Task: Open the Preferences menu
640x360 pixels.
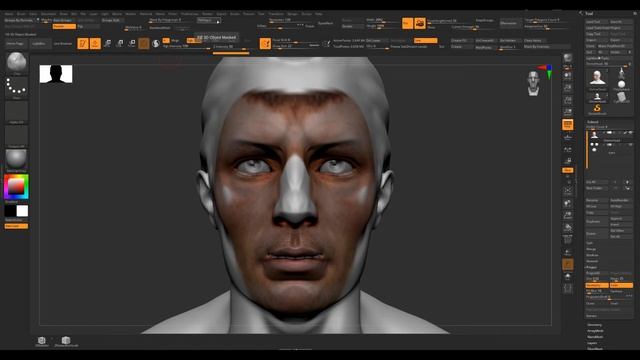Action: pos(190,13)
